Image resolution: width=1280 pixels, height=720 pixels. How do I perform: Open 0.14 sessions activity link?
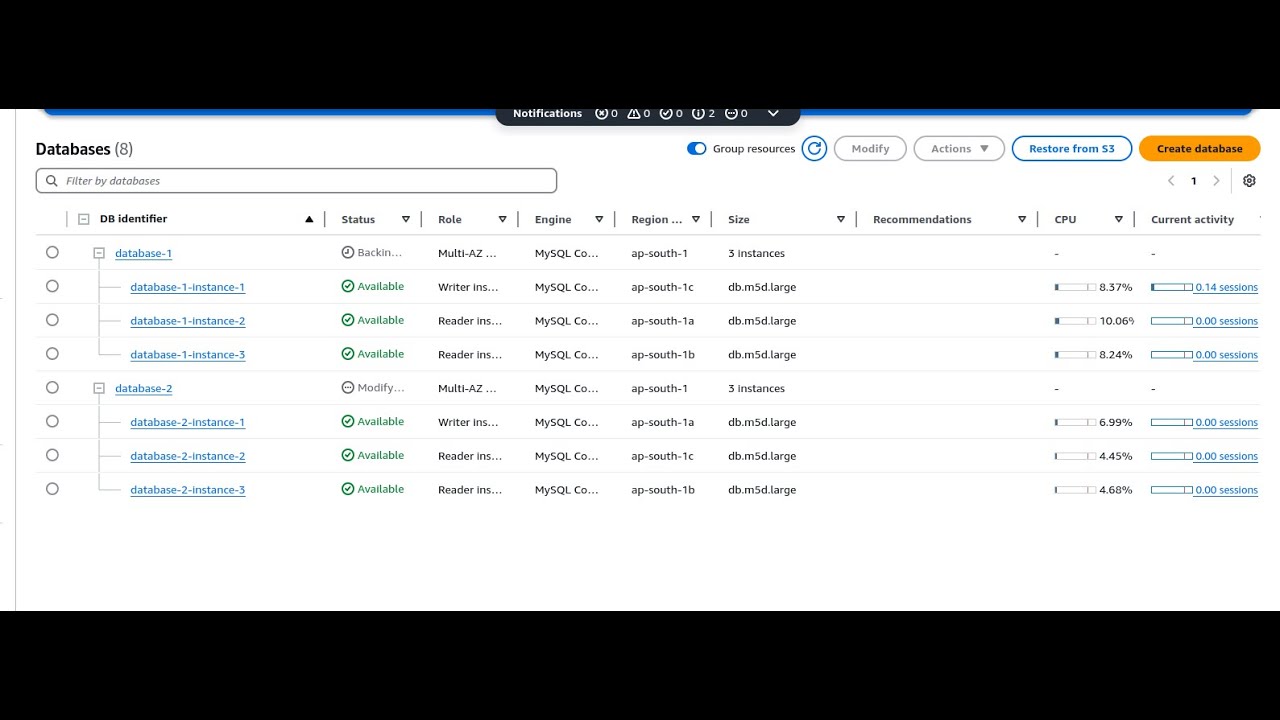(1226, 287)
